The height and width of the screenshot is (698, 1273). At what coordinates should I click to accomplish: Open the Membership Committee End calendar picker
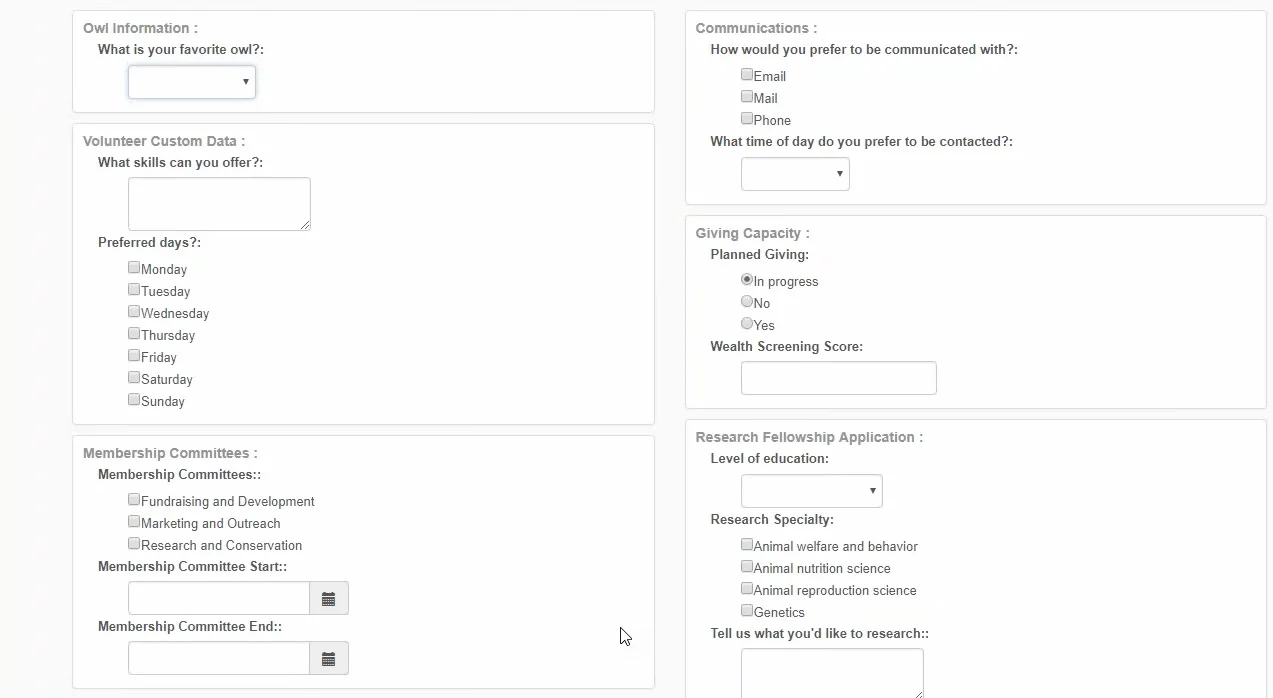pos(328,659)
